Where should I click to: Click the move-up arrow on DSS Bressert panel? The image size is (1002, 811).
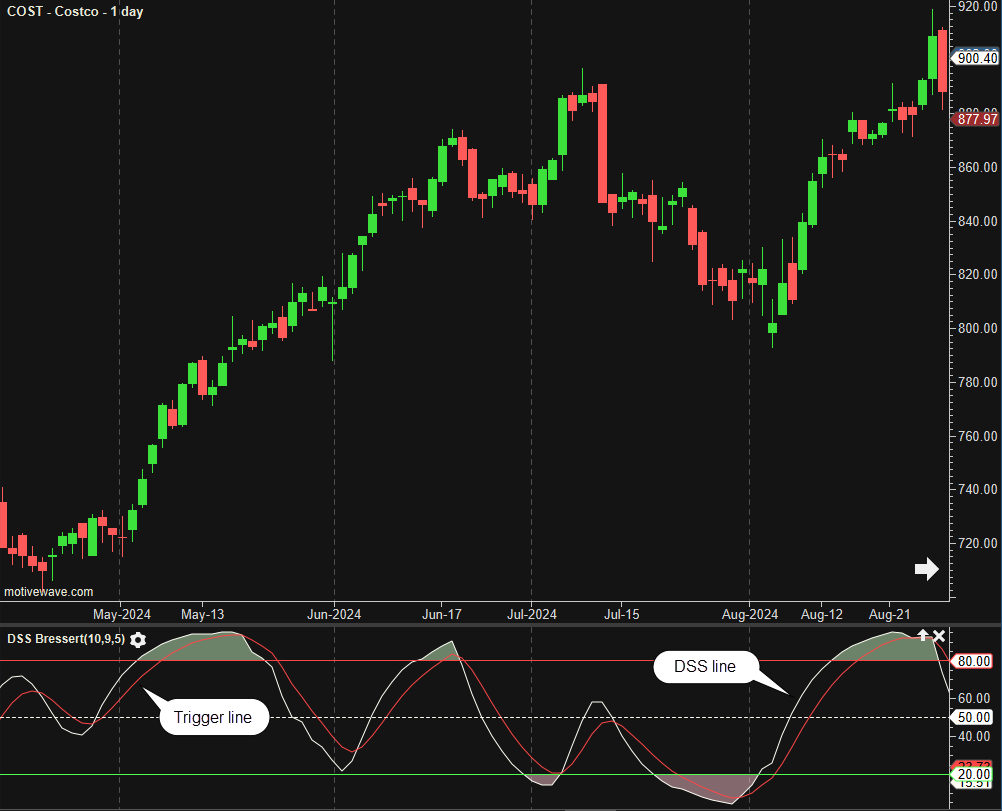(923, 636)
